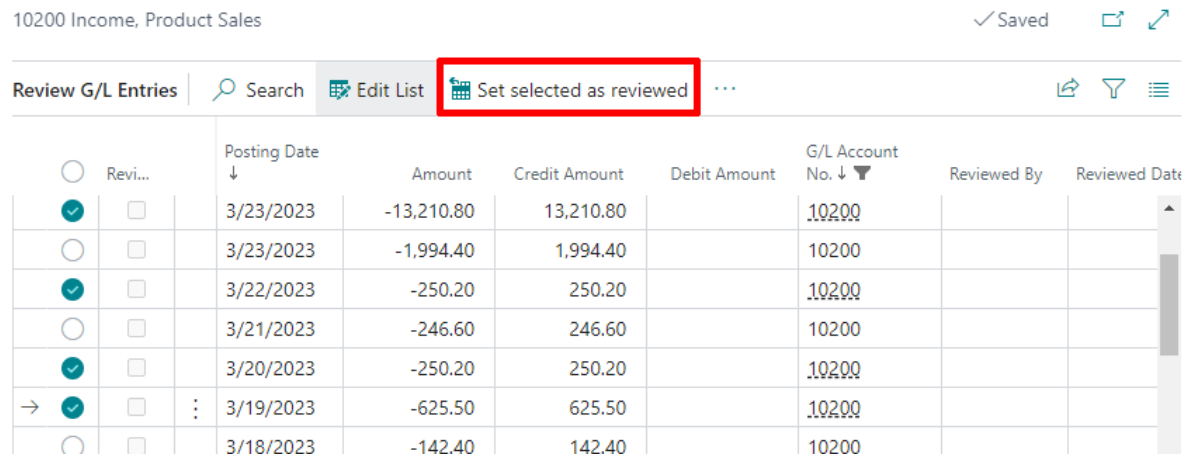
Task: Toggle the select-all rows circle in header
Action: tap(72, 173)
